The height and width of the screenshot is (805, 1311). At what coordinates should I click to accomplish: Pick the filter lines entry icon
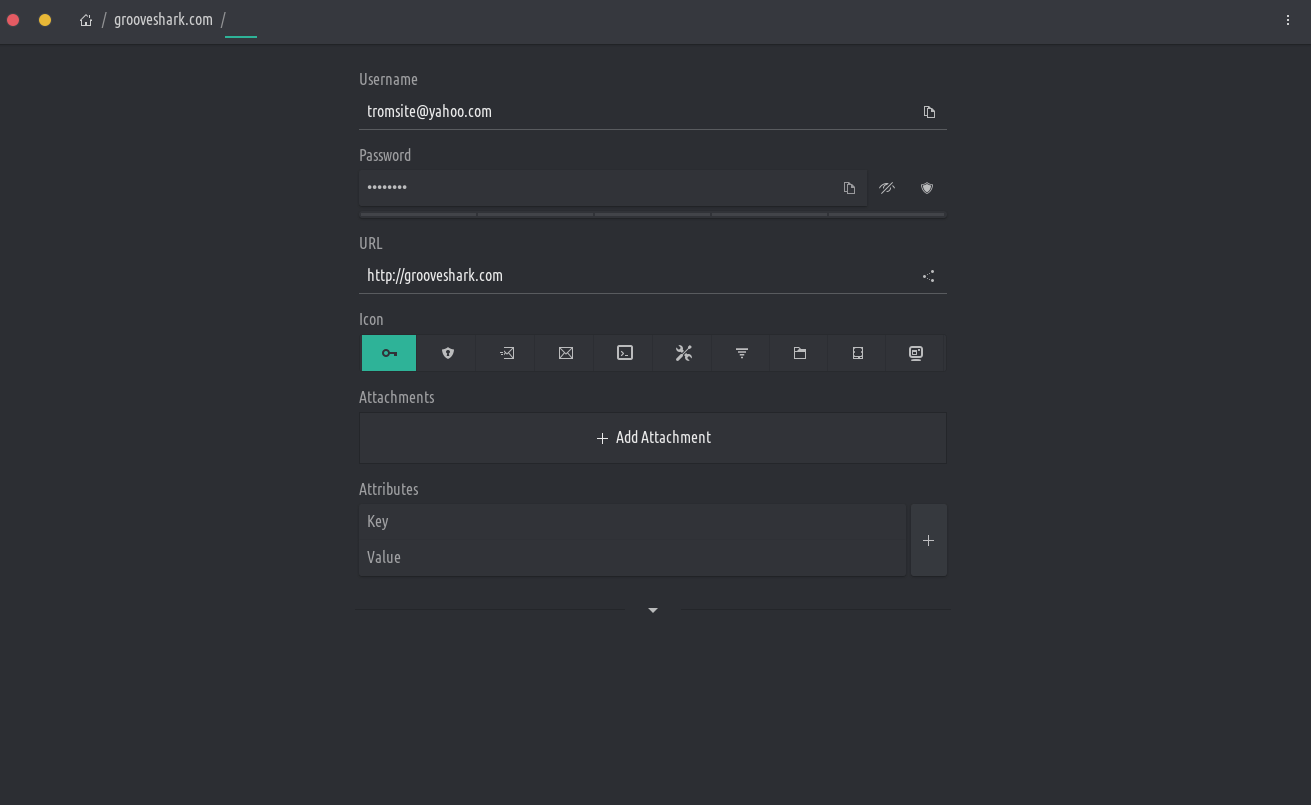click(742, 353)
